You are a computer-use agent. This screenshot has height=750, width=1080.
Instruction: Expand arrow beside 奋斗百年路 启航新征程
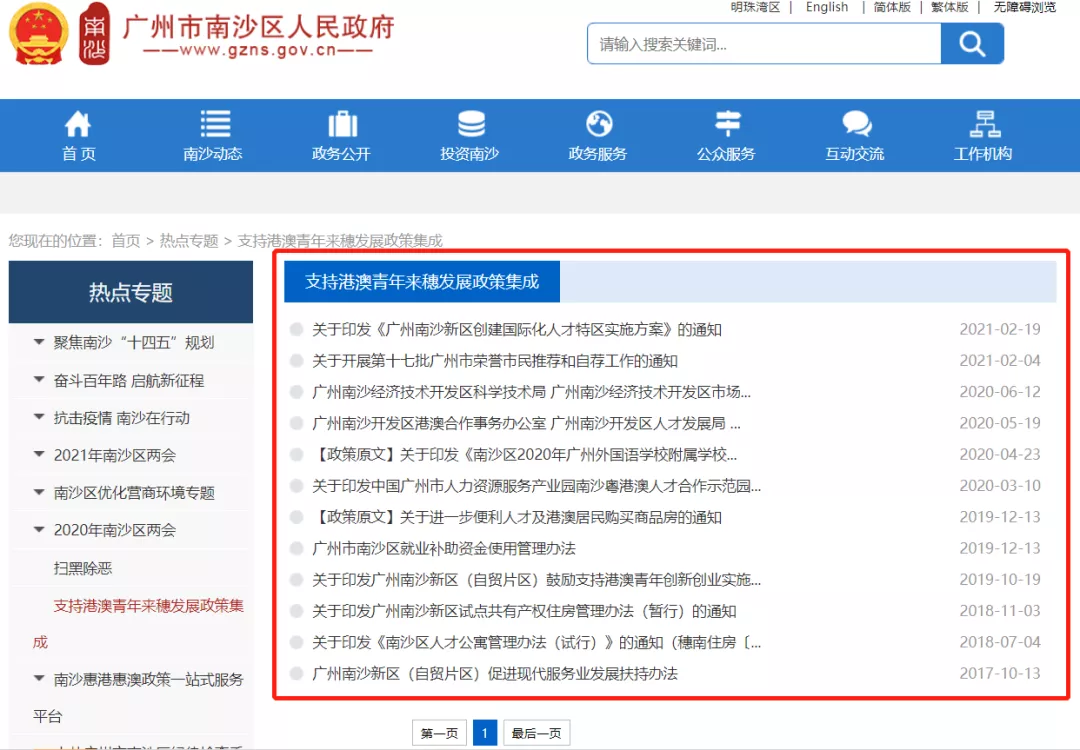[39, 379]
